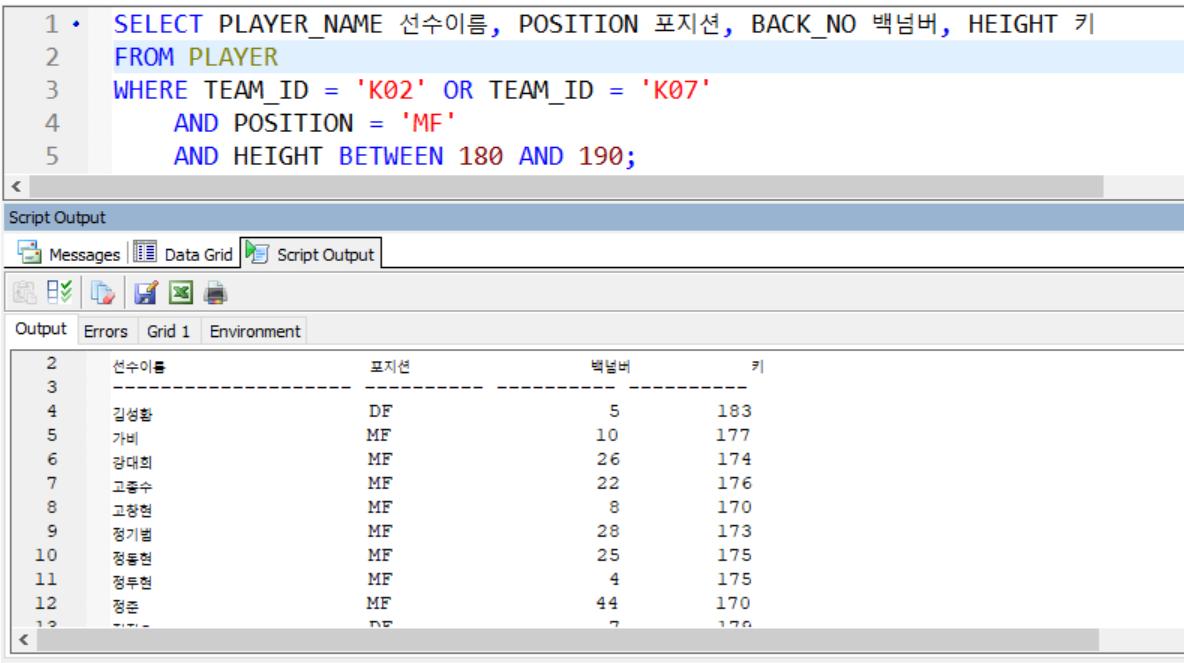Open the Grid 1 sub-tab
The image size is (1184, 663).
pos(168,332)
